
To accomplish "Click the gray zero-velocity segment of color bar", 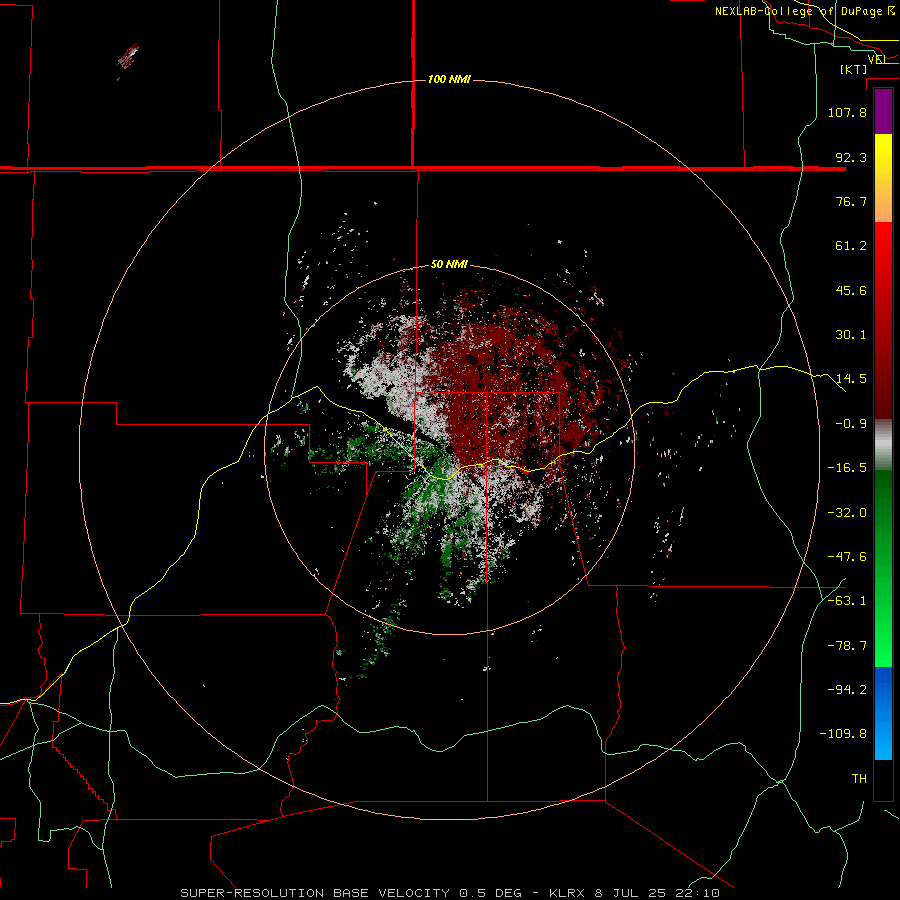I will tap(883, 445).
